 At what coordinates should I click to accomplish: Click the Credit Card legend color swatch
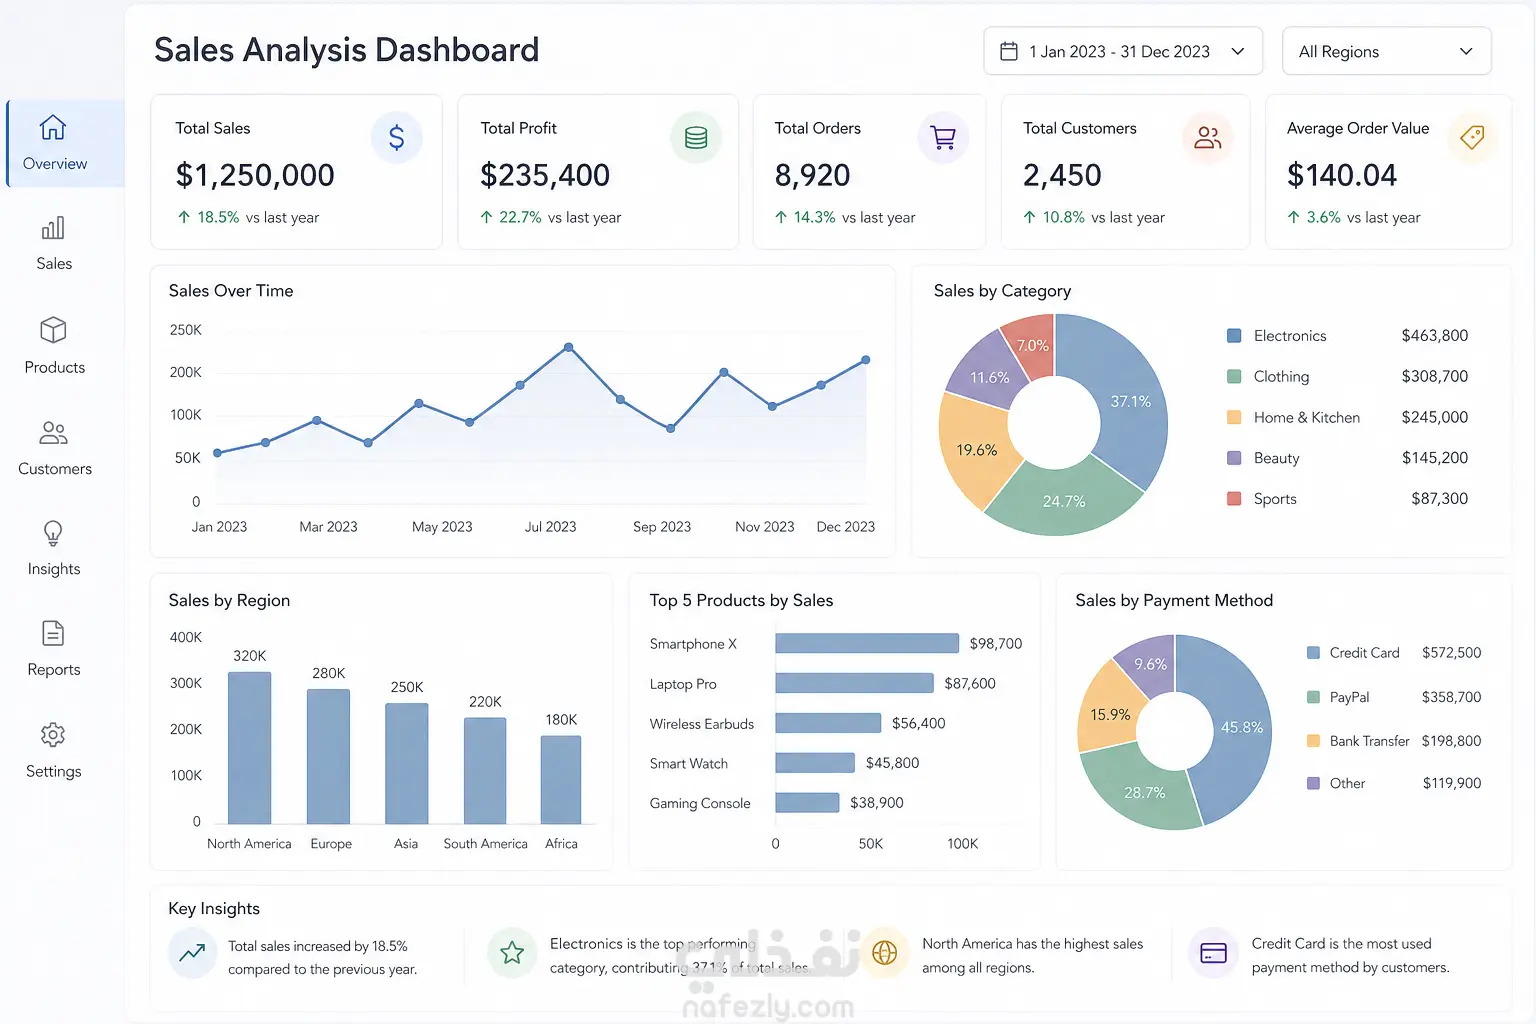coord(1313,653)
